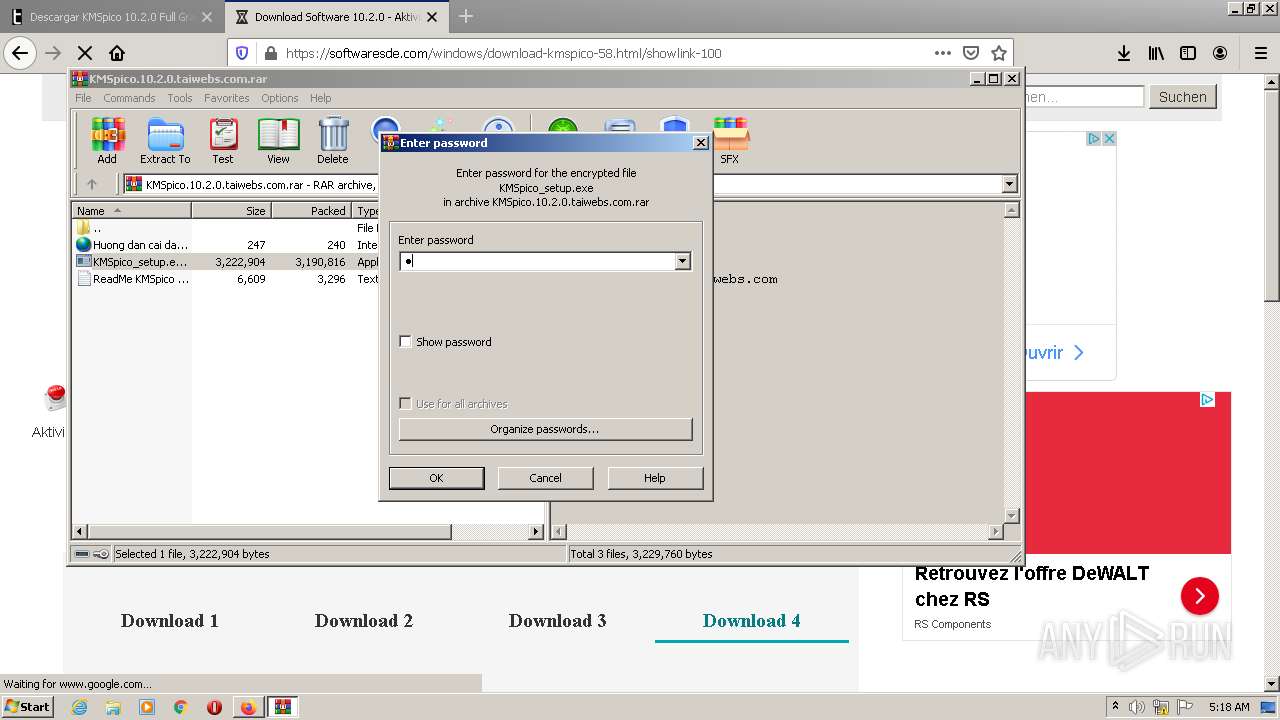The width and height of the screenshot is (1280, 720).
Task: Expand the Enter password dropdown arrow
Action: pos(682,261)
